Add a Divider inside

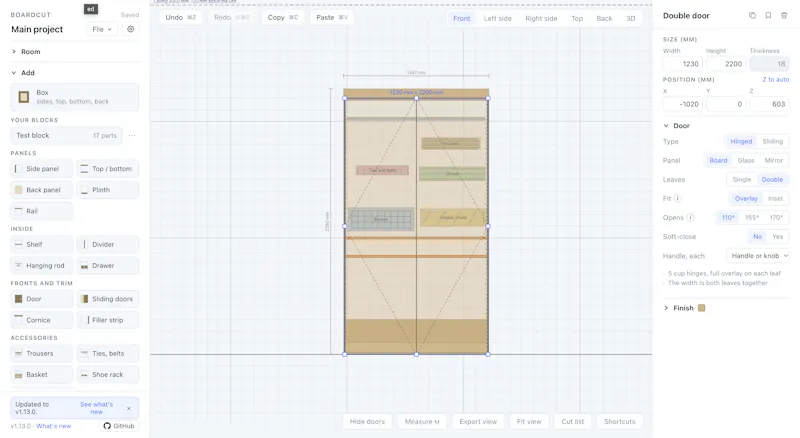(x=108, y=245)
